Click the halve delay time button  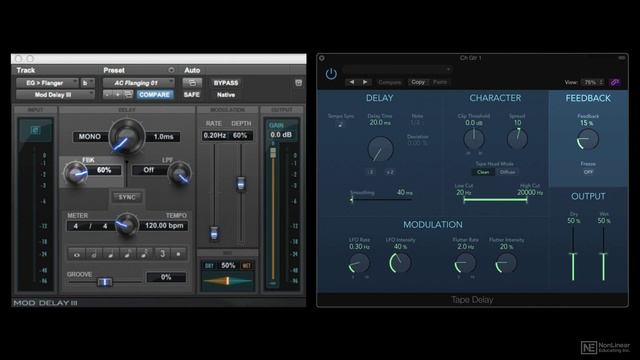click(371, 172)
